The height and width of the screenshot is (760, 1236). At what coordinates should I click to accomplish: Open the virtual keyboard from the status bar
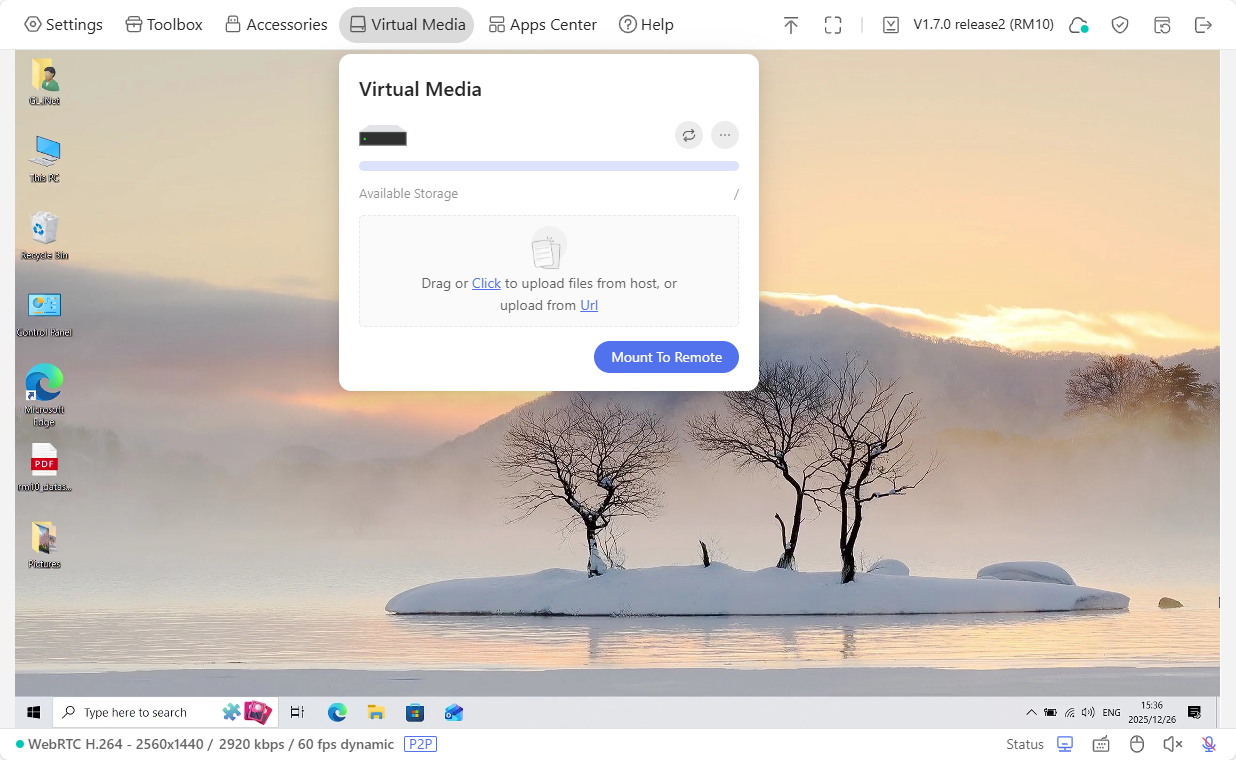[x=1101, y=744]
